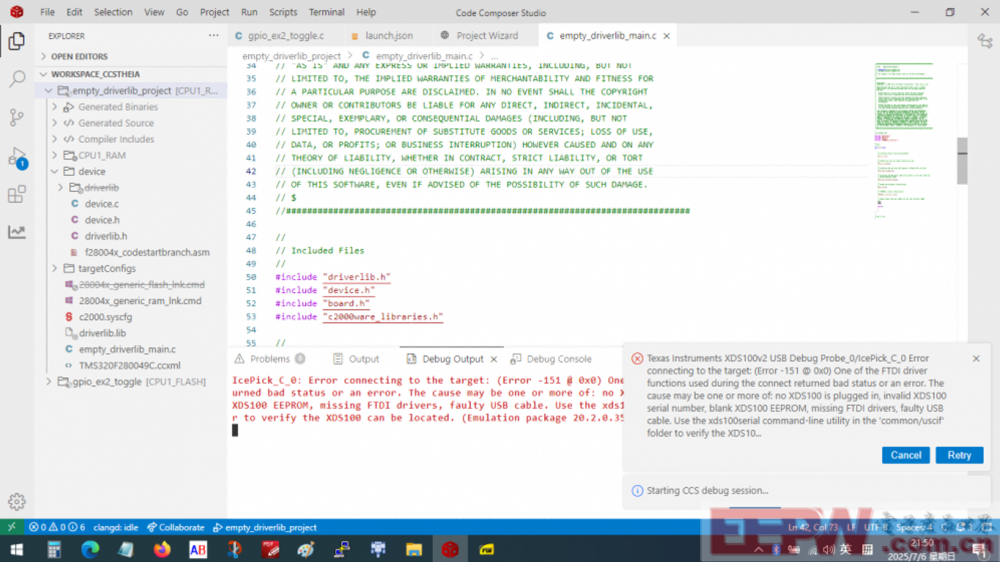Switch to Problems panel tab

click(270, 359)
